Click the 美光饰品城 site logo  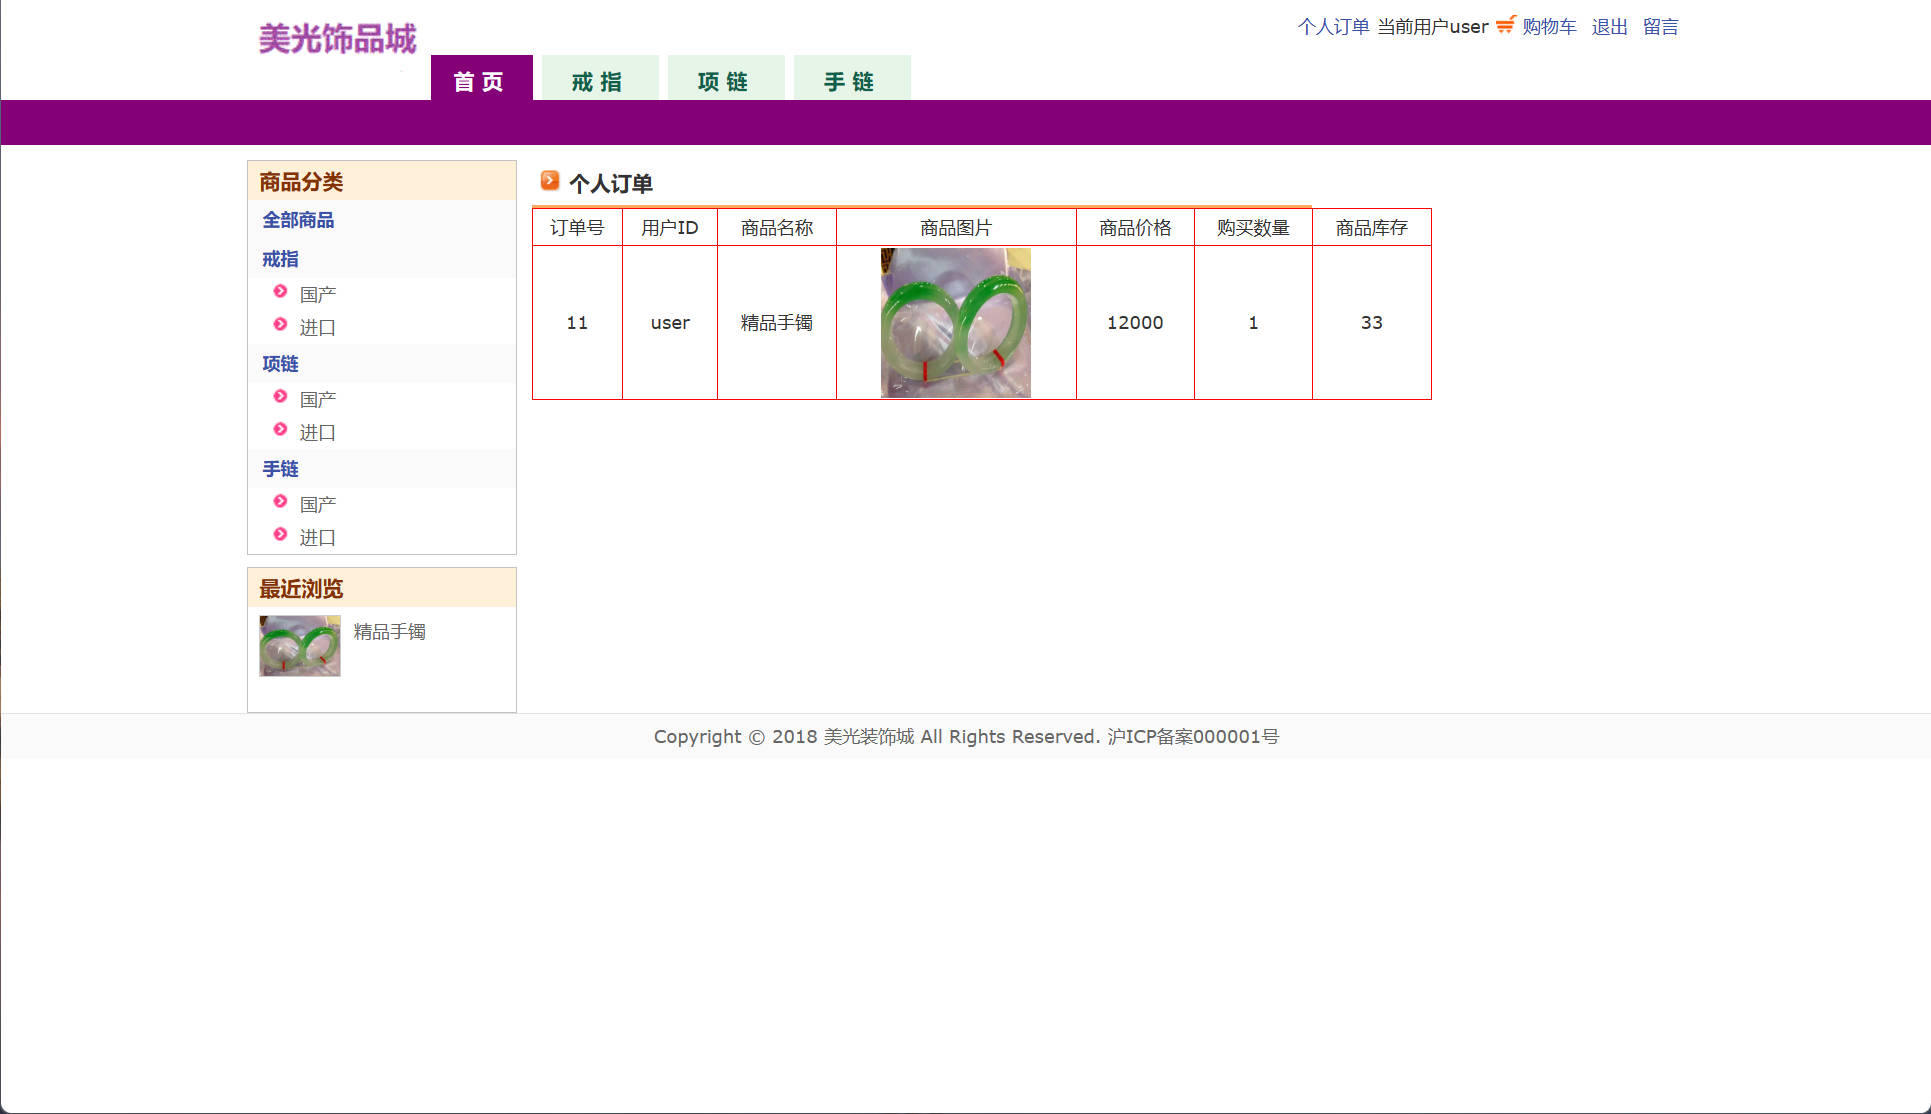pyautogui.click(x=337, y=39)
